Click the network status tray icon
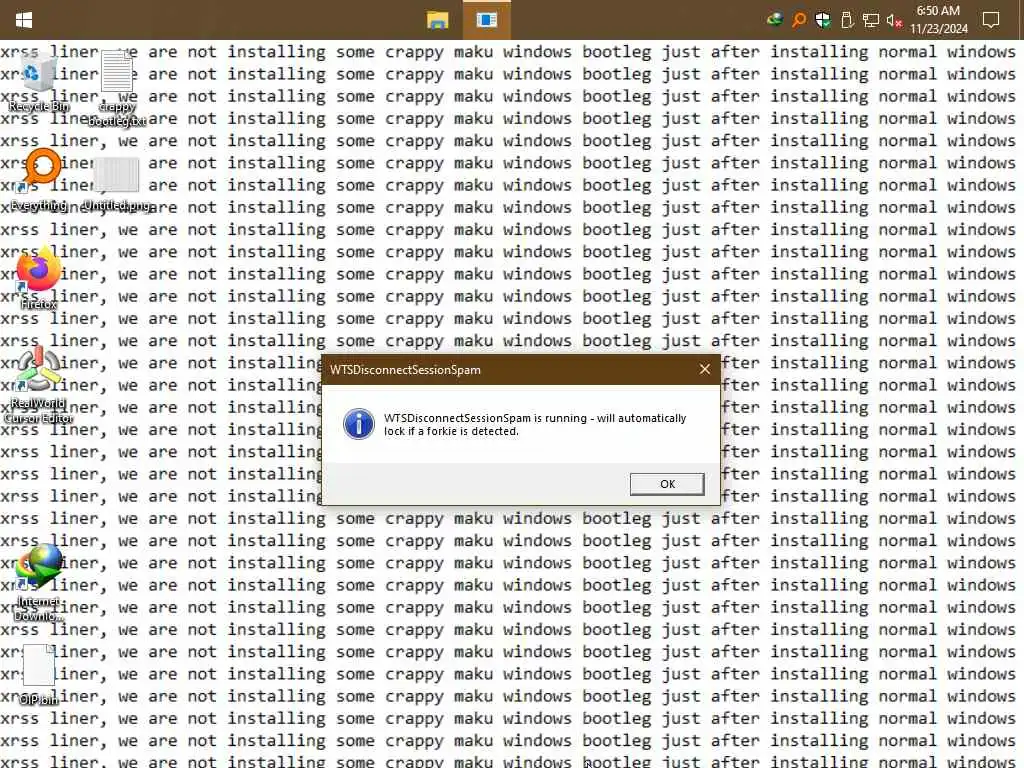Viewport: 1024px width, 768px height. click(871, 20)
